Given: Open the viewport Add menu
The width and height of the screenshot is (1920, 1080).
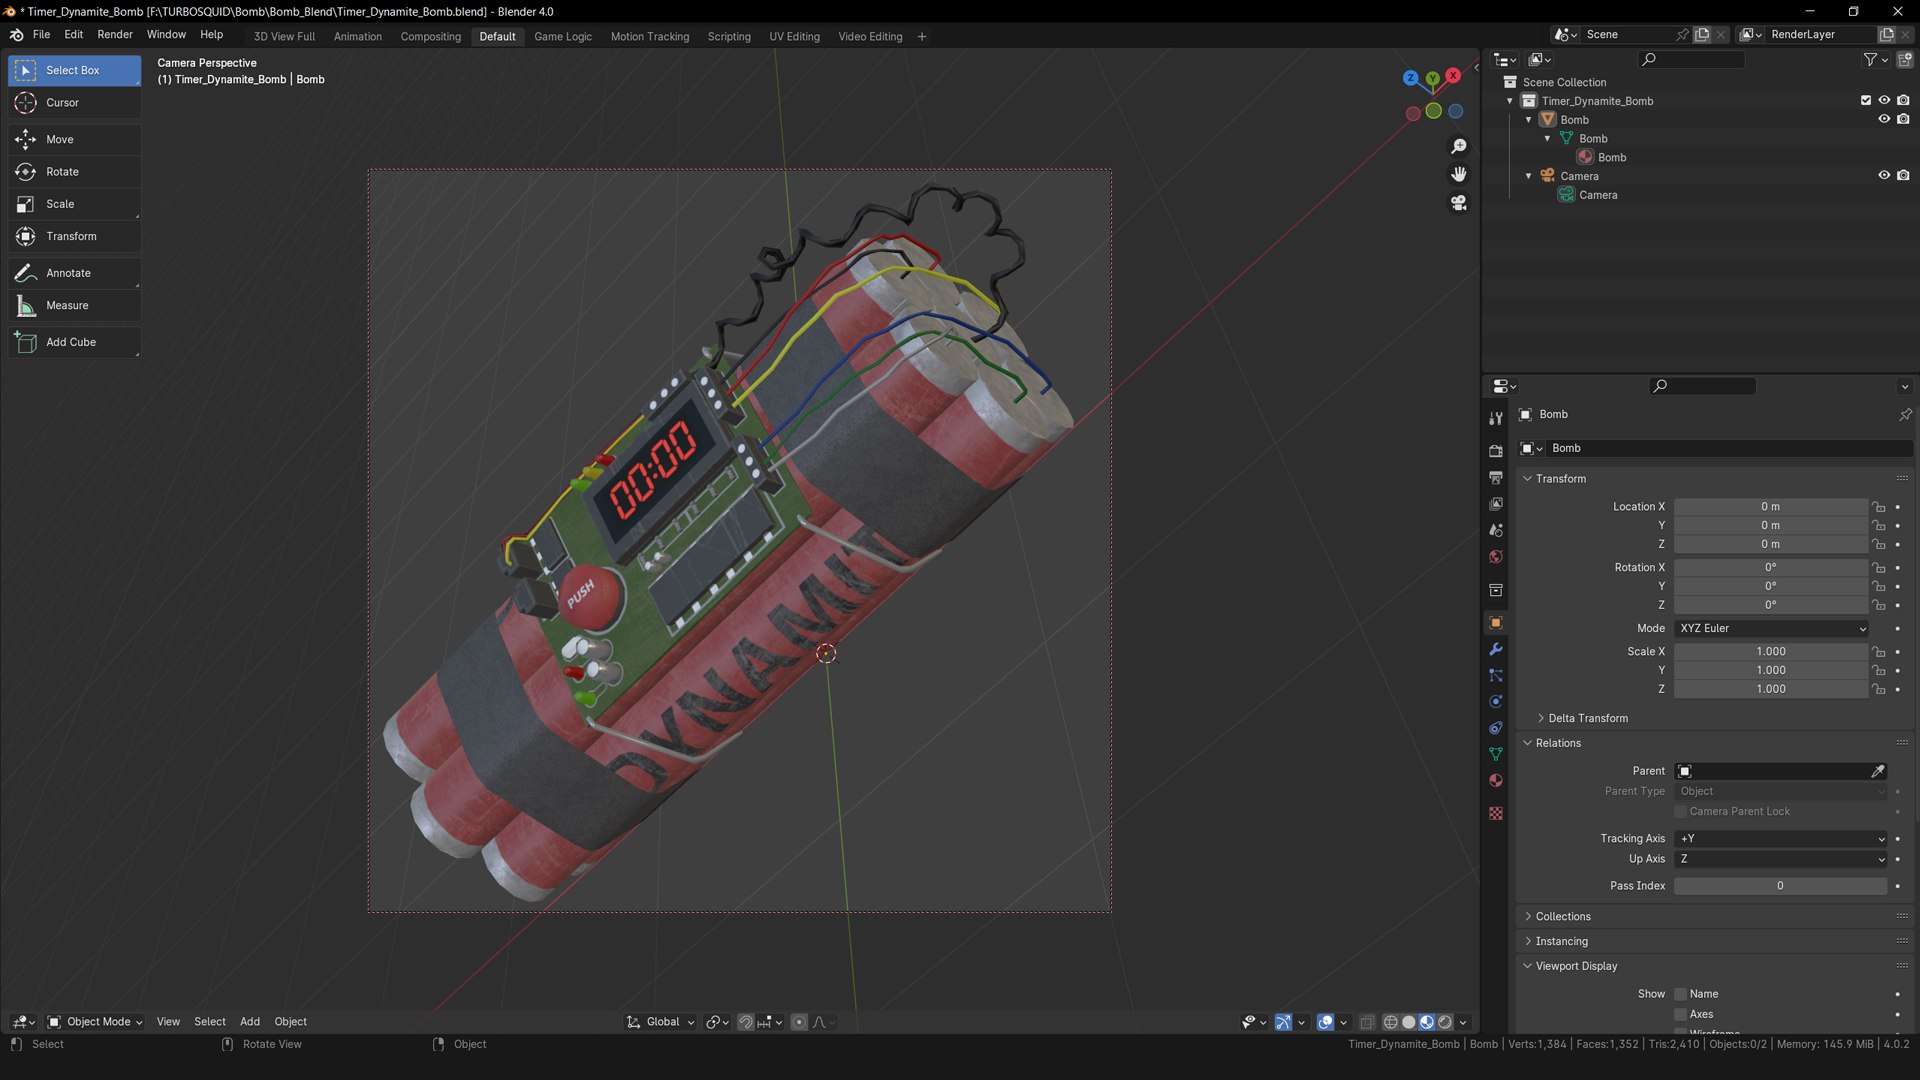Looking at the screenshot, I should (250, 1022).
